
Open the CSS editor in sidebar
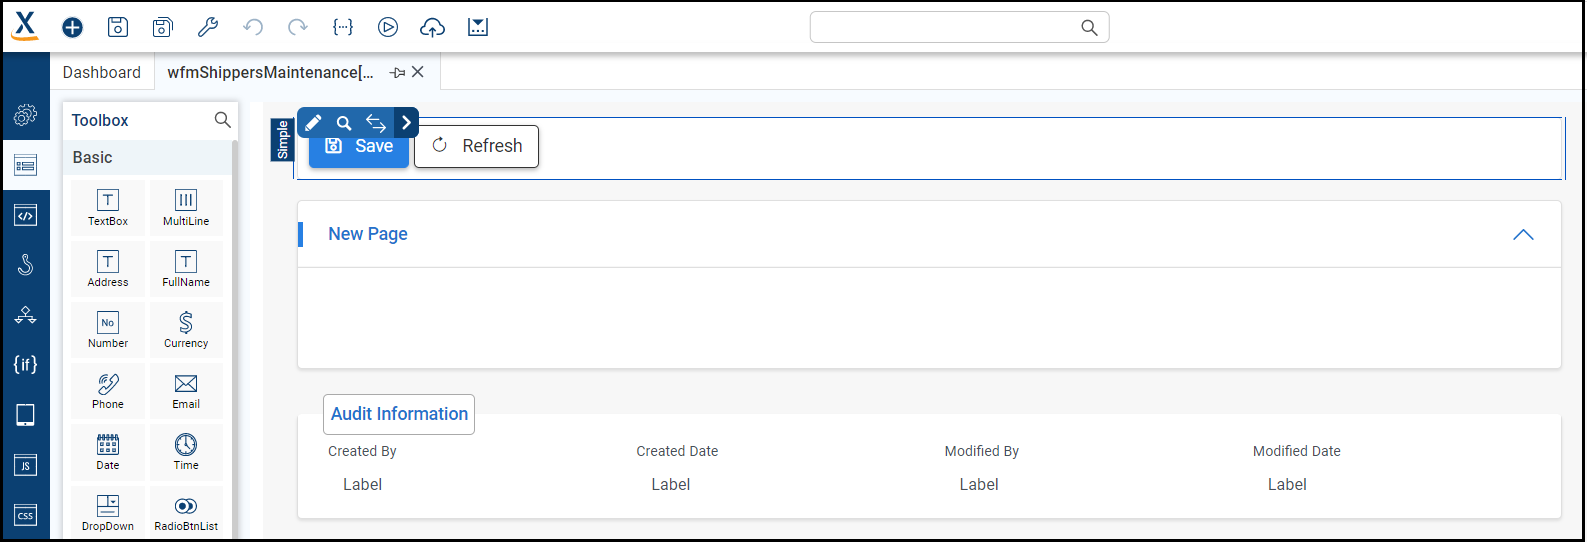(x=26, y=515)
